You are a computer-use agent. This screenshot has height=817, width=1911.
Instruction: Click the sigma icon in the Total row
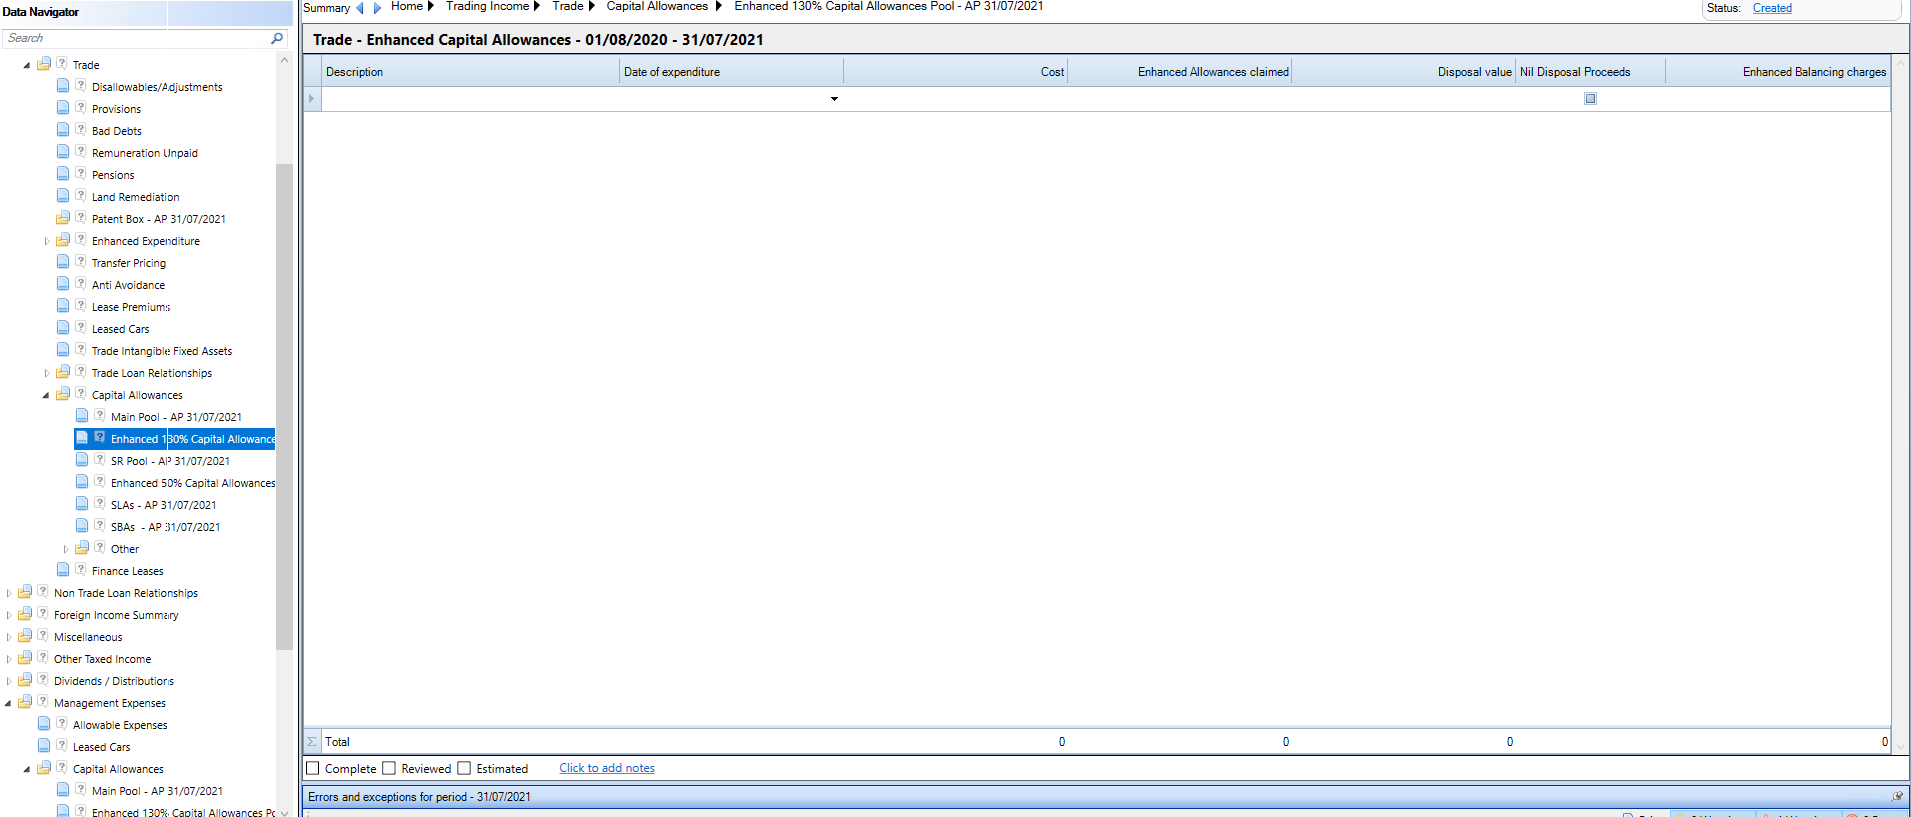click(x=312, y=742)
